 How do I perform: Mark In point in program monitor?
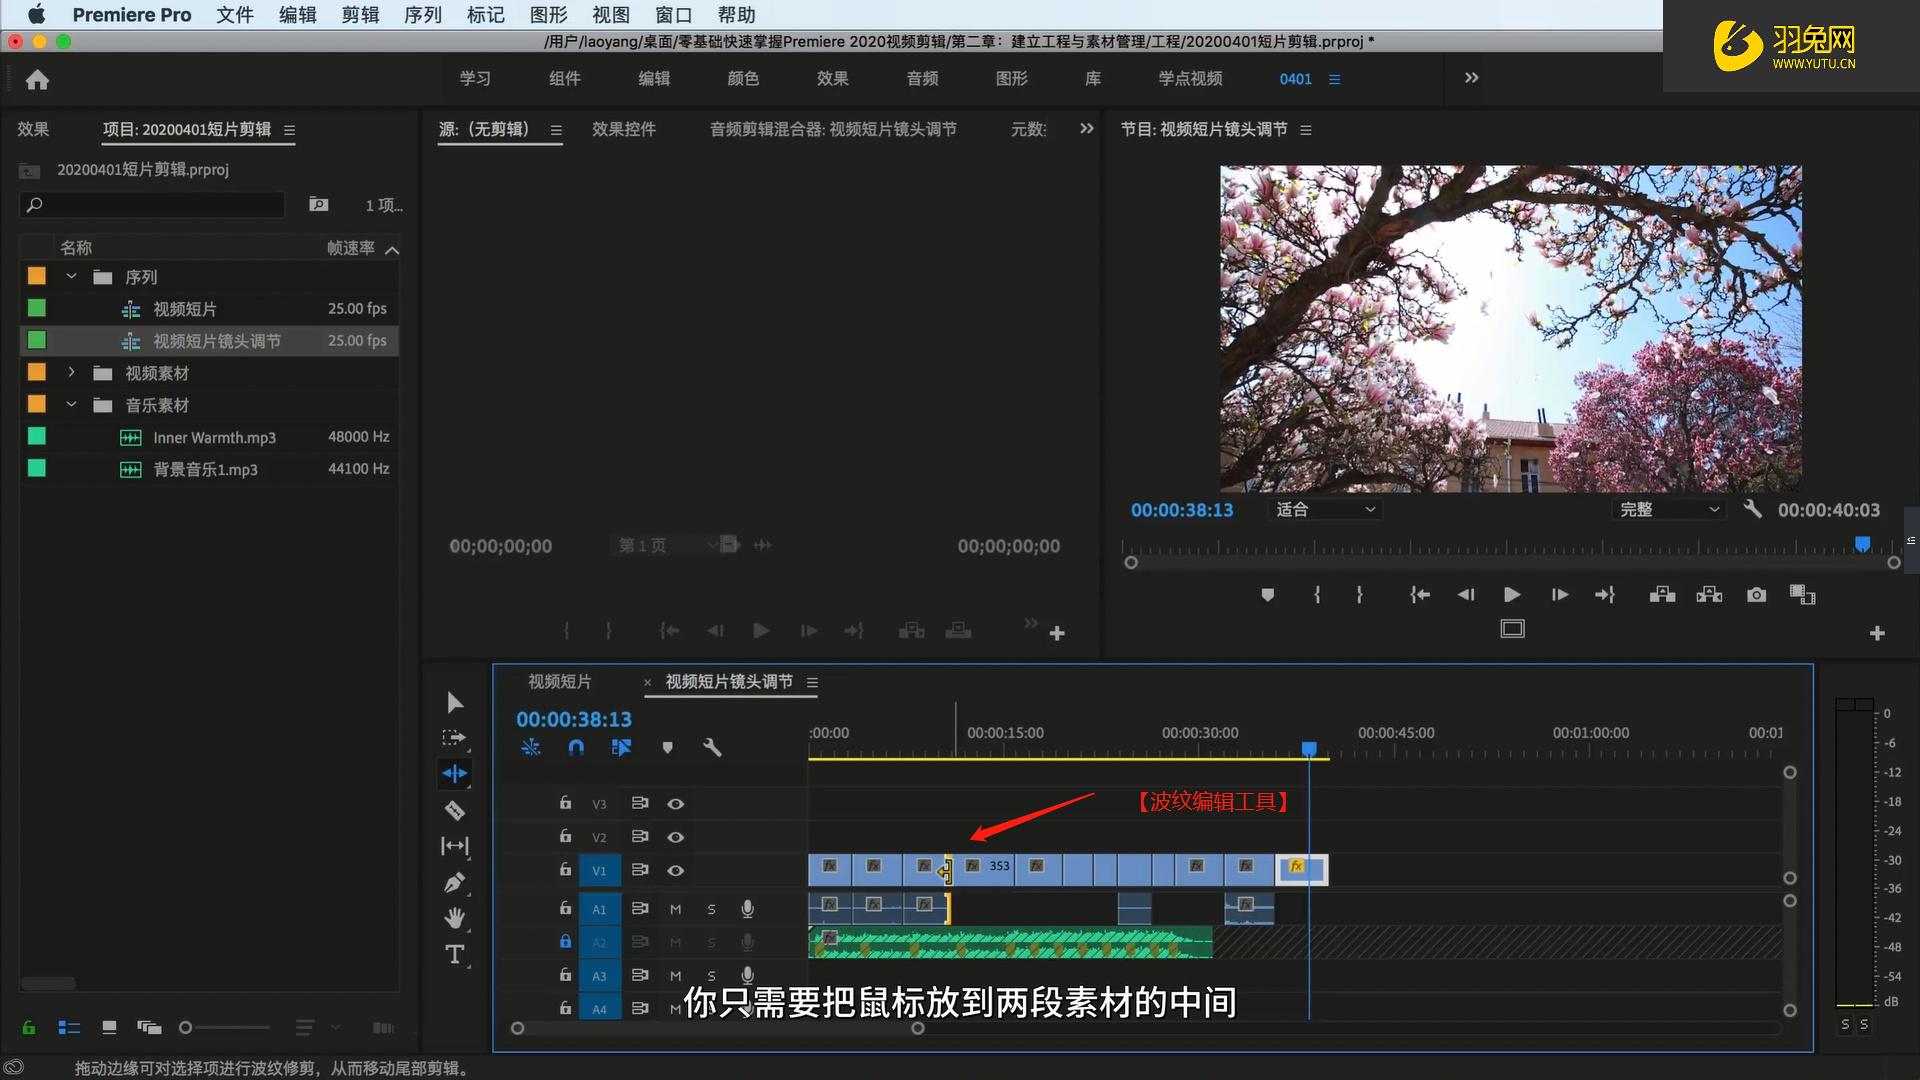click(x=1317, y=595)
